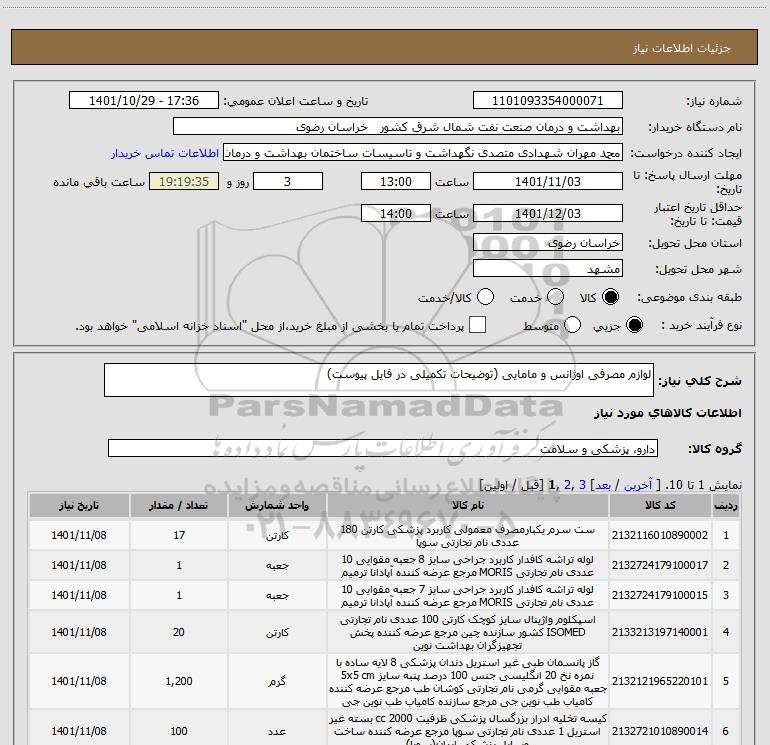Select the خدمت radio button
This screenshot has height=745, width=770.
(555, 297)
